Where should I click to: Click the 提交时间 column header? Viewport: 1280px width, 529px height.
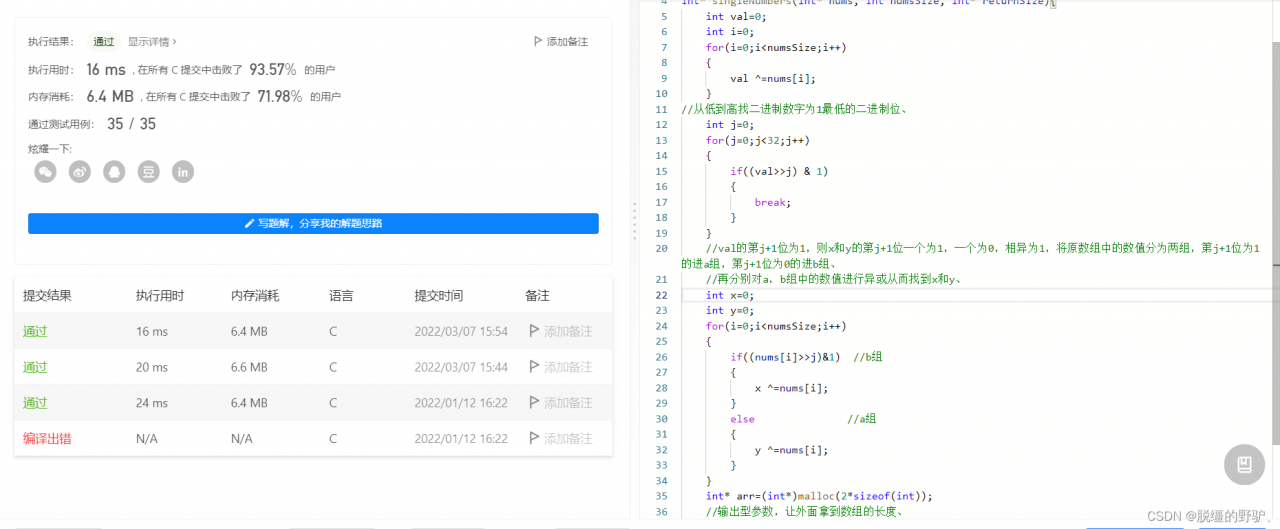pos(439,296)
